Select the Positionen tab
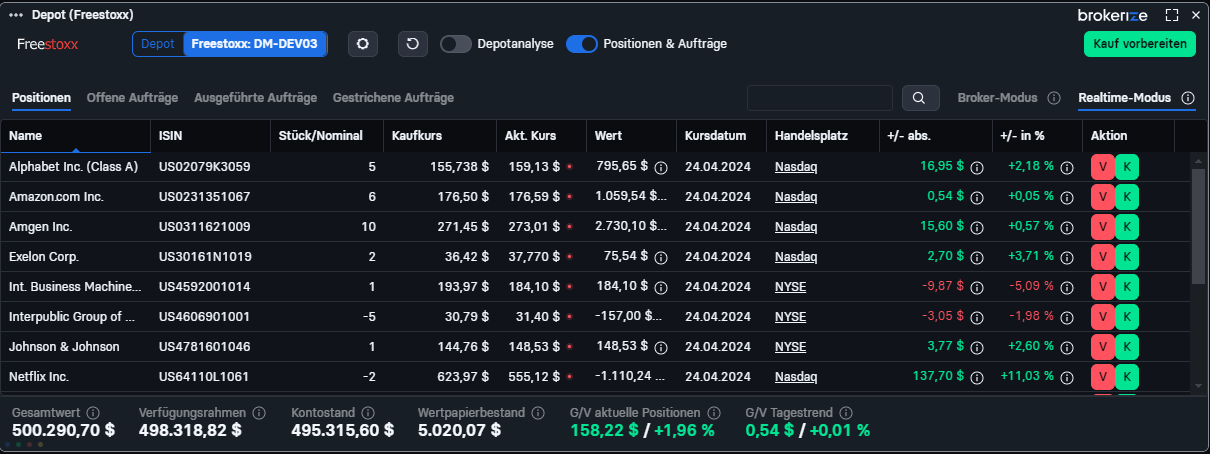The width and height of the screenshot is (1210, 454). point(41,98)
